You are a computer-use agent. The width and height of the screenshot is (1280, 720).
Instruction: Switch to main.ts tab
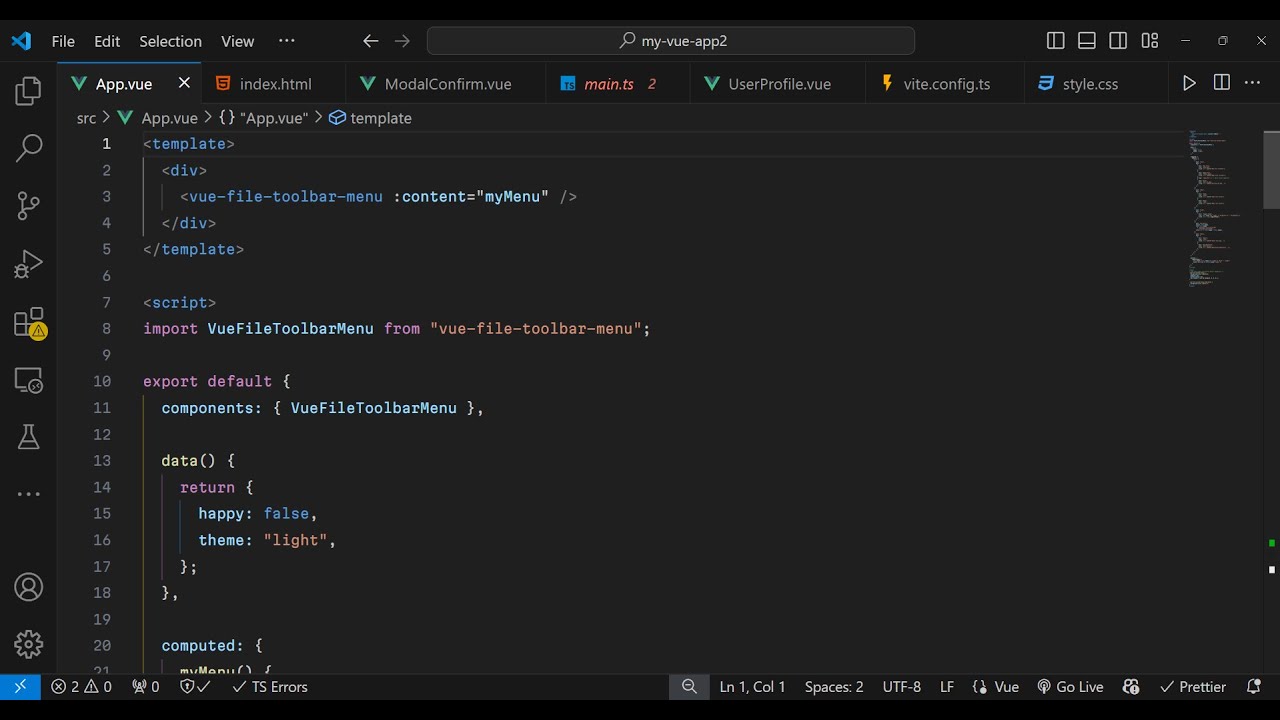618,84
